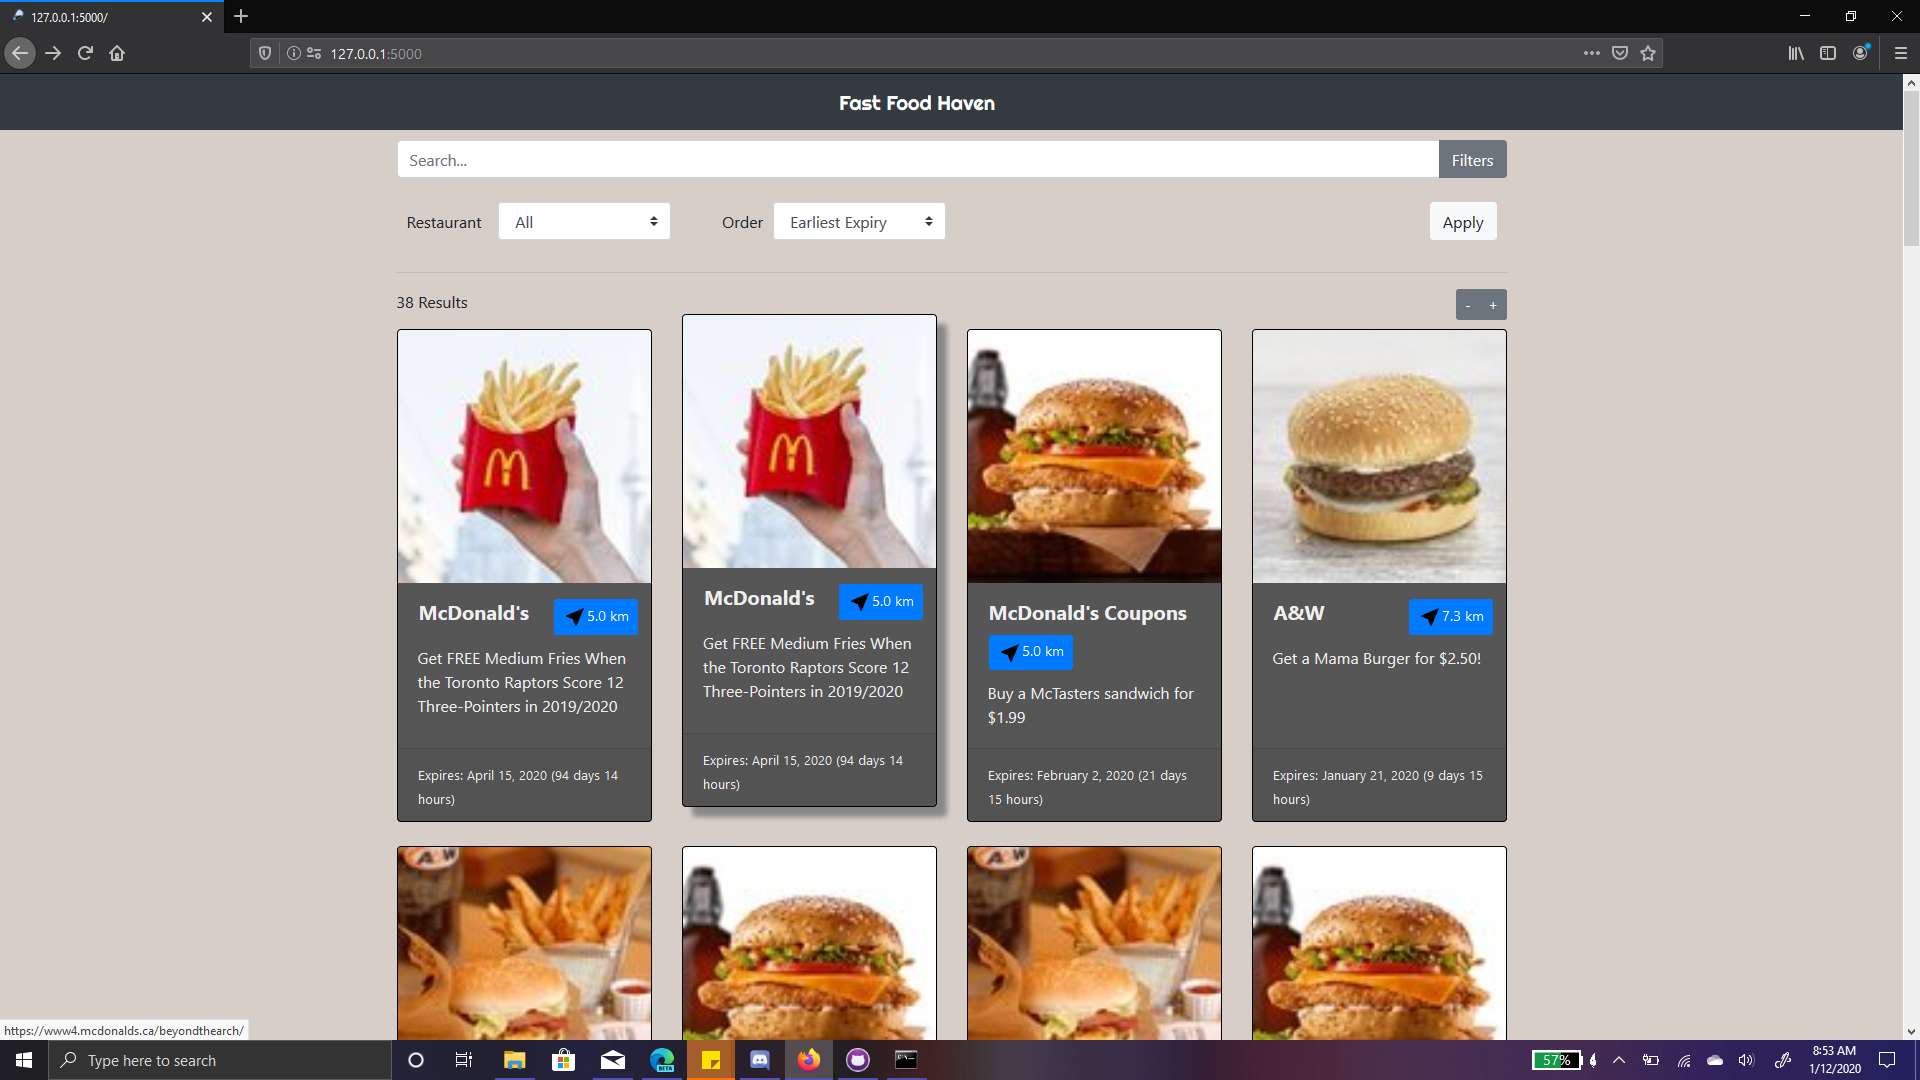Open a new browser tab
This screenshot has width=1920, height=1080.
(241, 17)
